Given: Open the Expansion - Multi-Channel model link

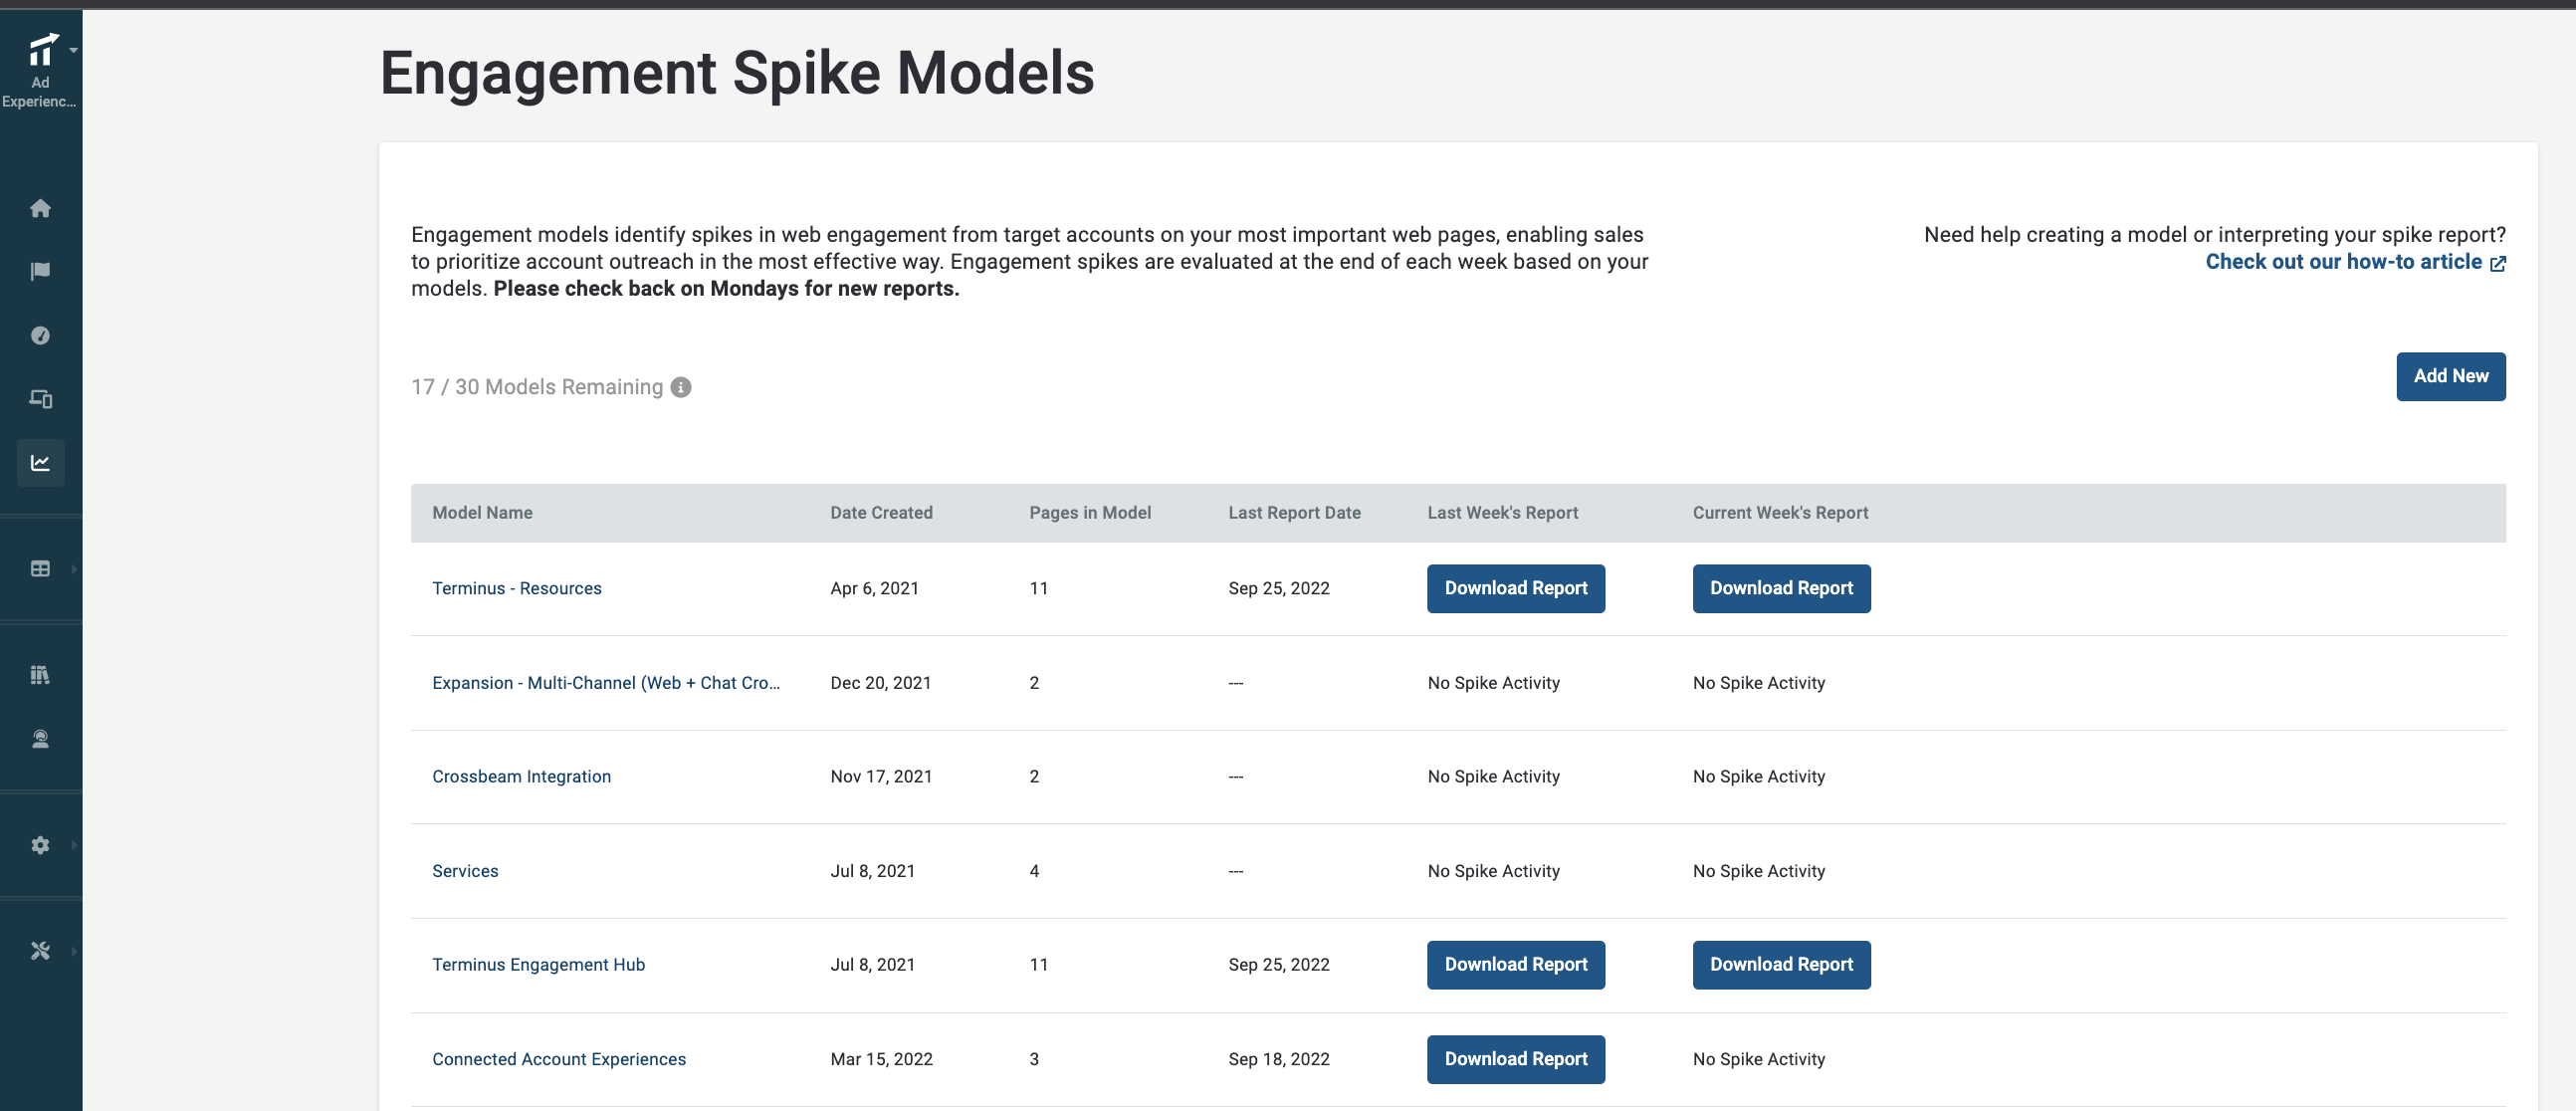Looking at the screenshot, I should 606,683.
